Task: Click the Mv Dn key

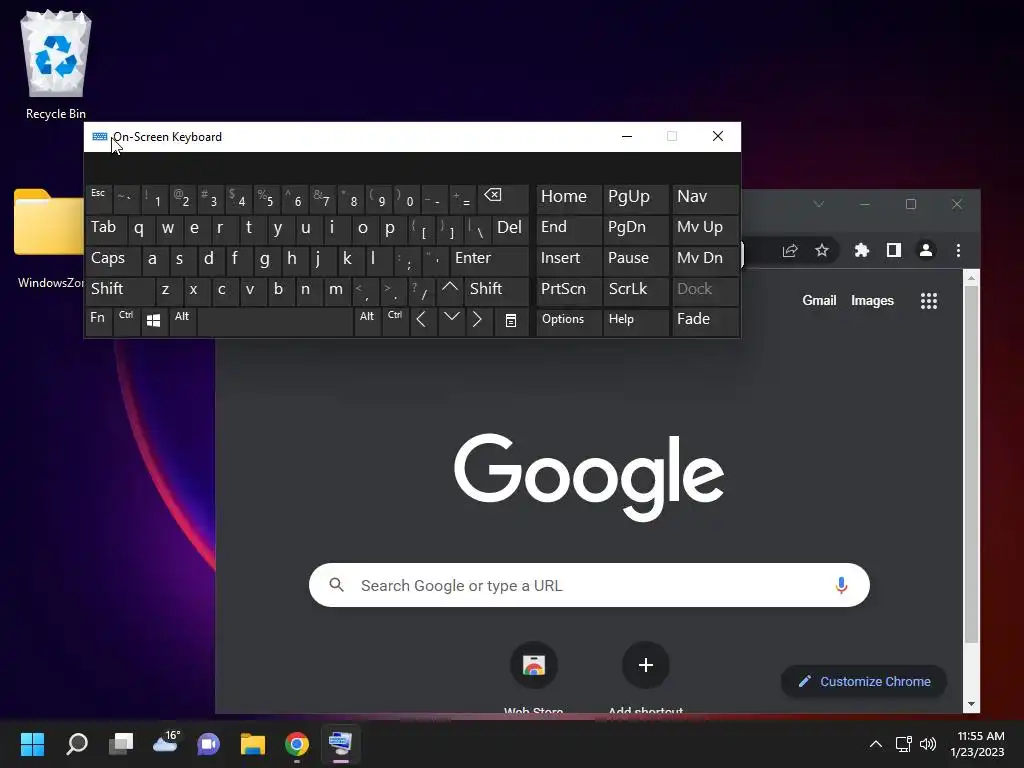Action: [705, 259]
